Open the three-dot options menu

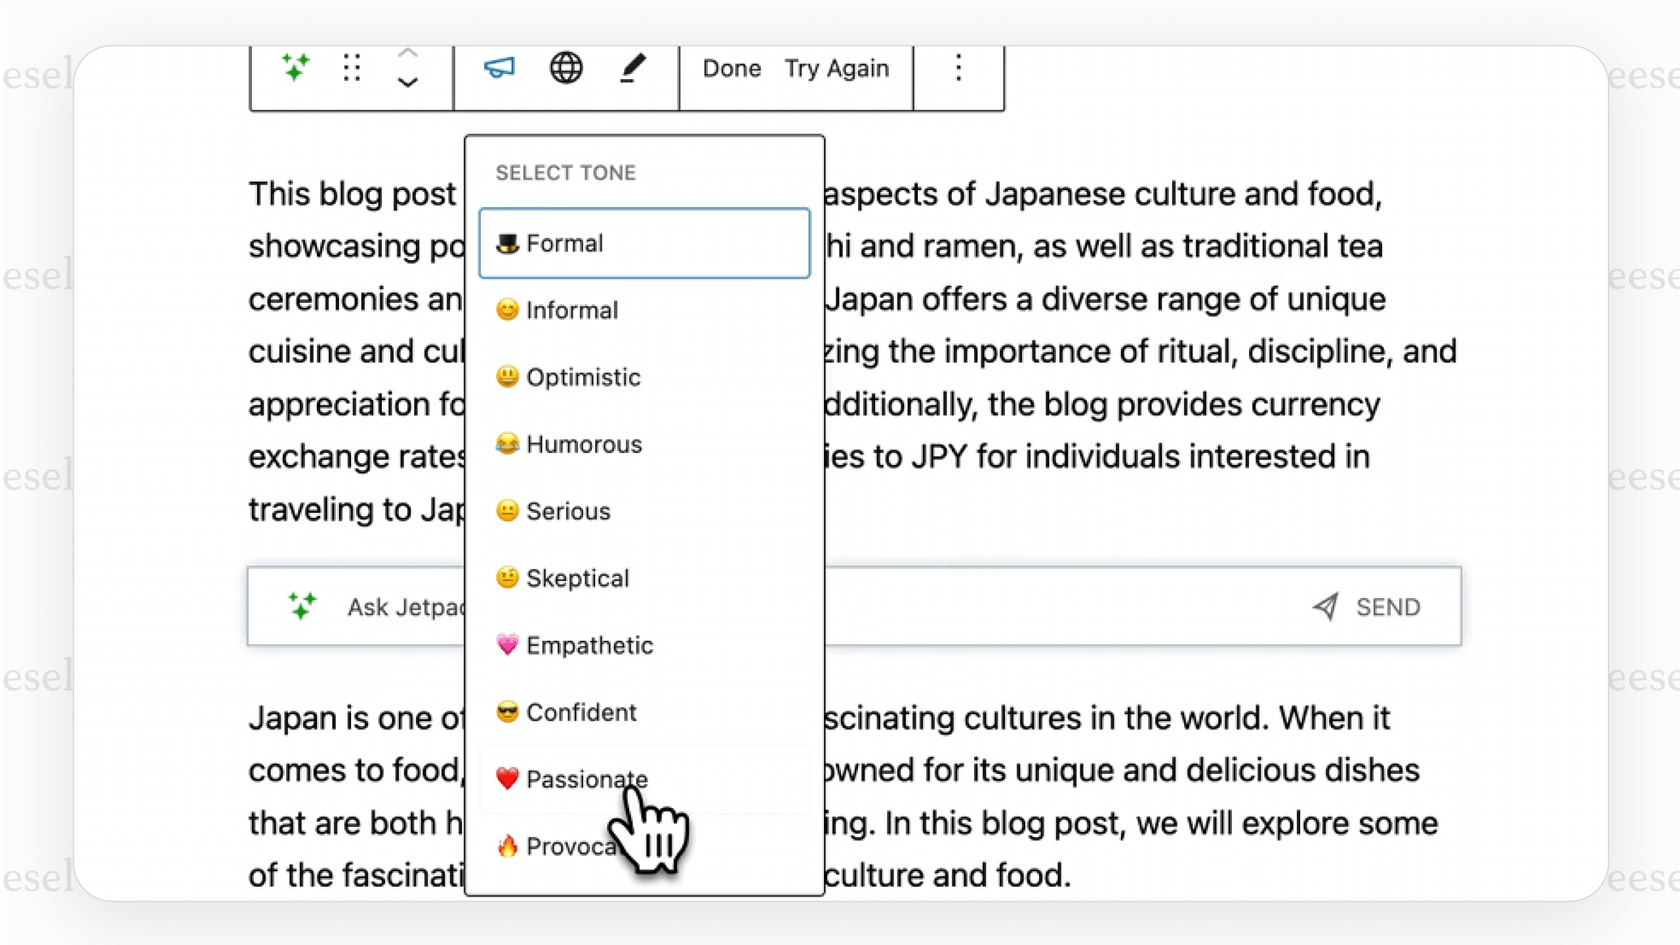pyautogui.click(x=957, y=68)
